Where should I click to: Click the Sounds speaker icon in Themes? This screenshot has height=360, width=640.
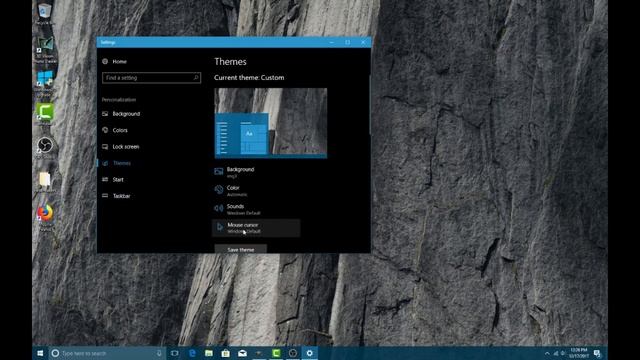219,209
